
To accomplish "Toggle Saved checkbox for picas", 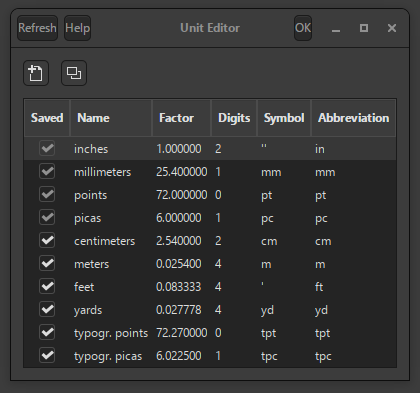I will 47,217.
